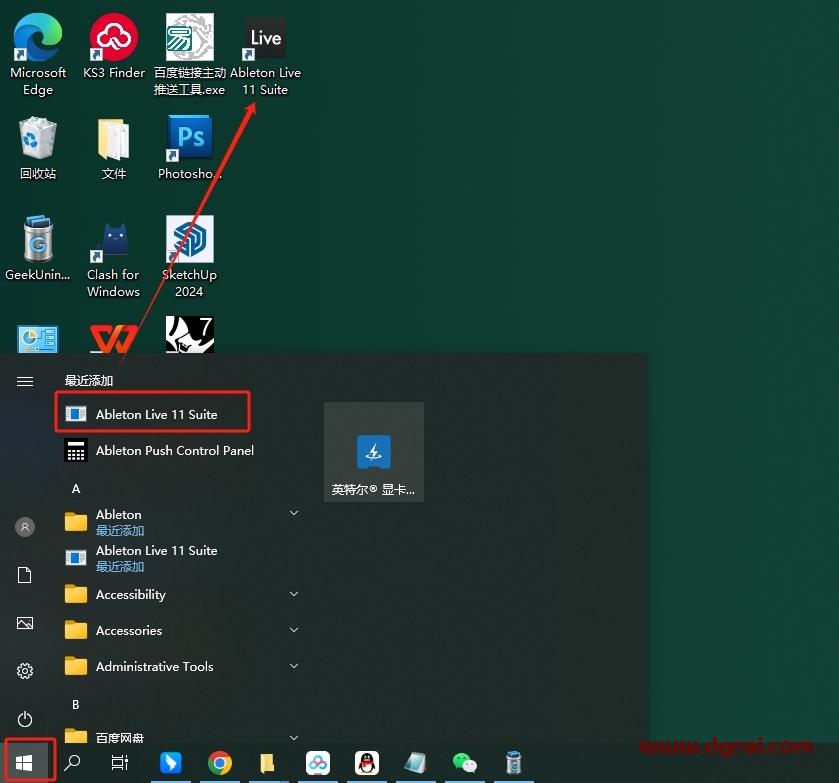
Task: Open File Explorer from the taskbar
Action: pos(267,762)
